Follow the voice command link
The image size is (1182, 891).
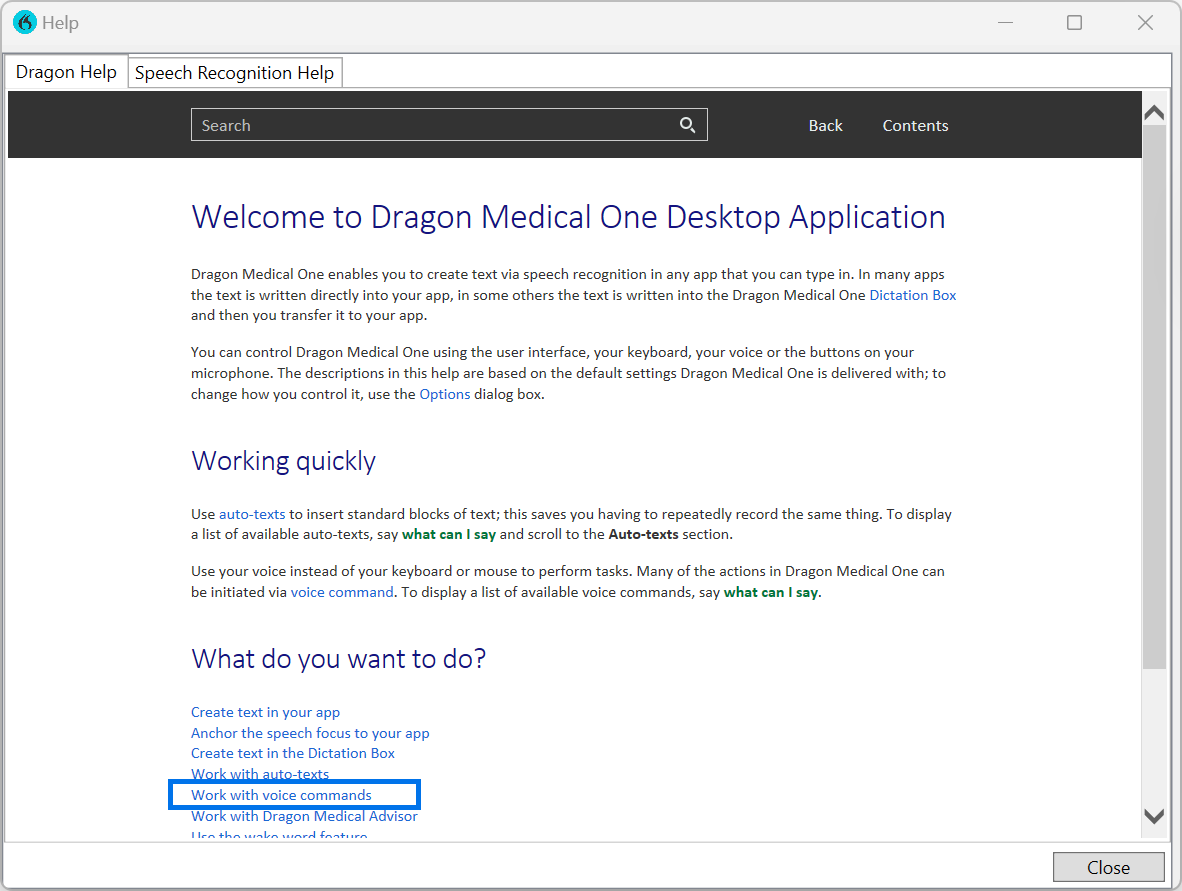click(342, 592)
